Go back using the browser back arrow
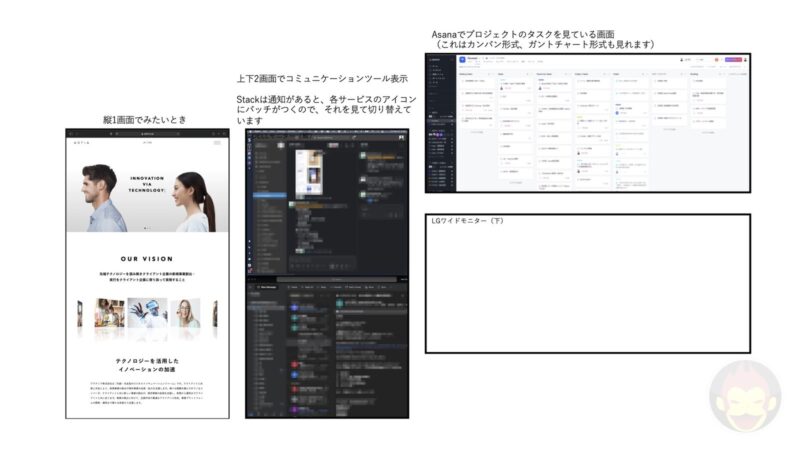This screenshot has width=800, height=450. 71,134
